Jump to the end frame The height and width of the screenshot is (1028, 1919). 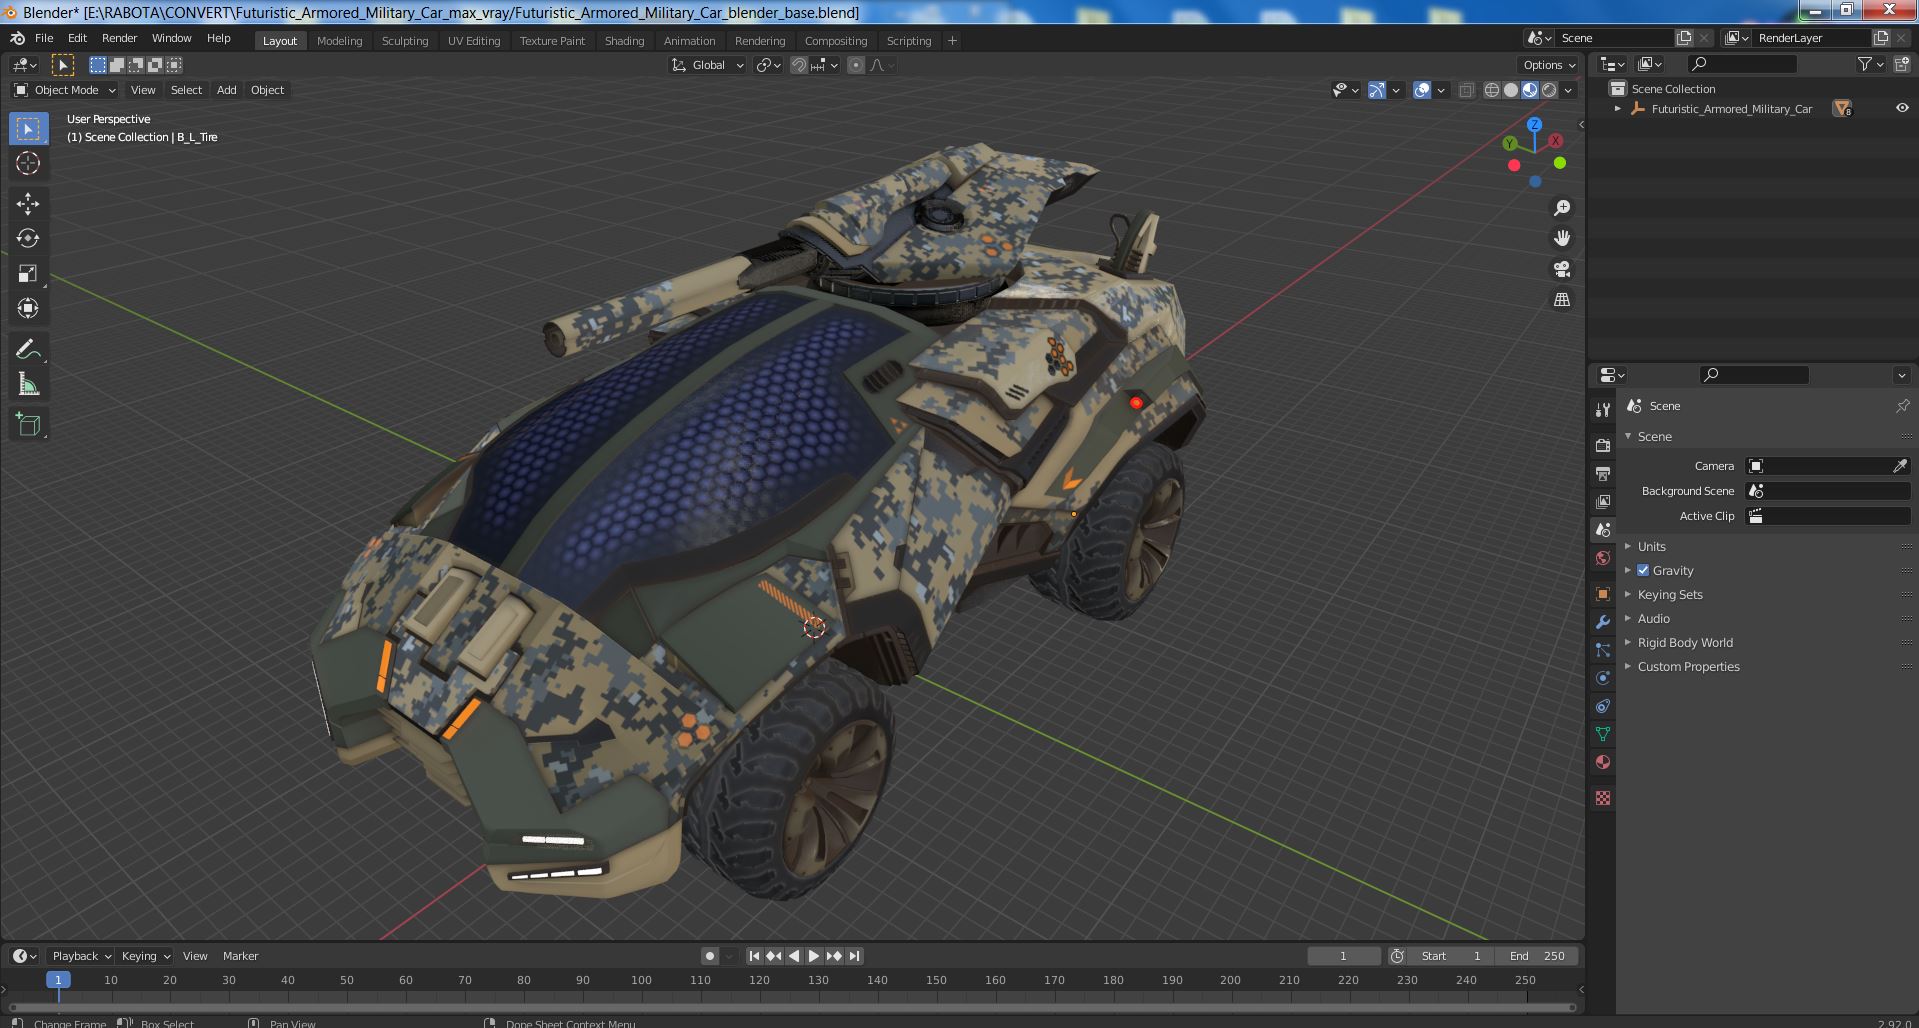pyautogui.click(x=854, y=956)
